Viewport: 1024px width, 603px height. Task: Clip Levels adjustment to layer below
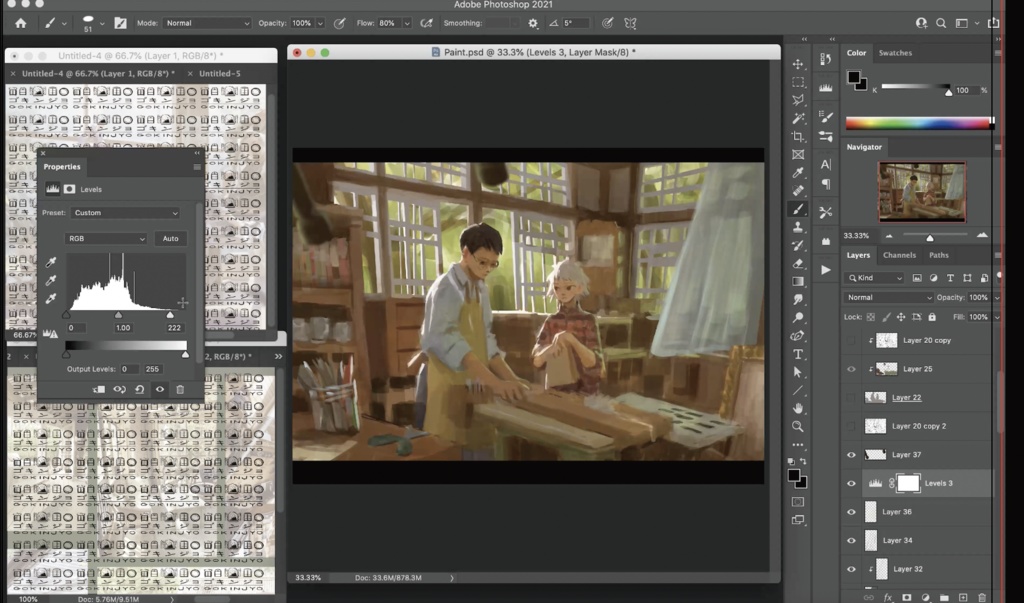point(99,389)
